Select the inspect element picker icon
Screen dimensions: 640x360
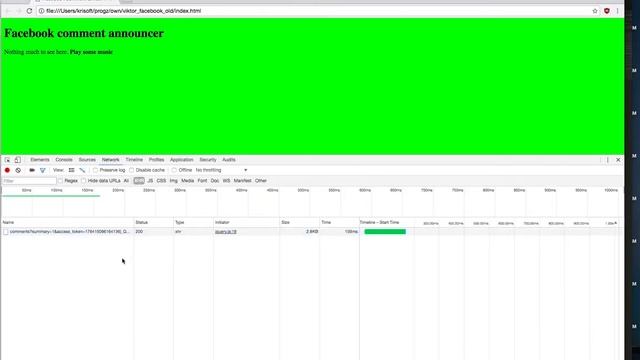pyautogui.click(x=7, y=160)
